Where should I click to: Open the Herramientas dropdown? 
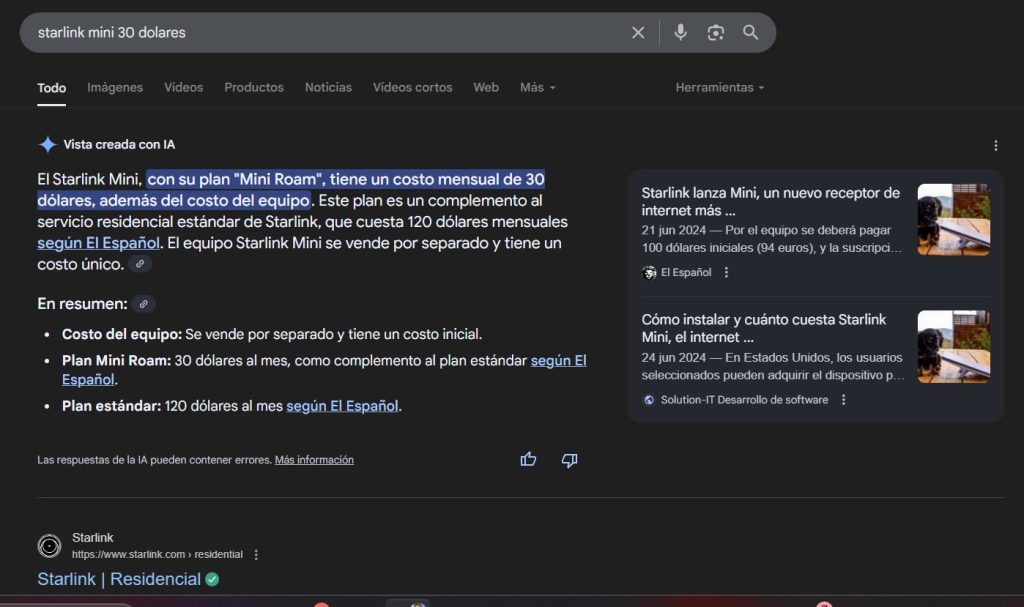point(720,88)
